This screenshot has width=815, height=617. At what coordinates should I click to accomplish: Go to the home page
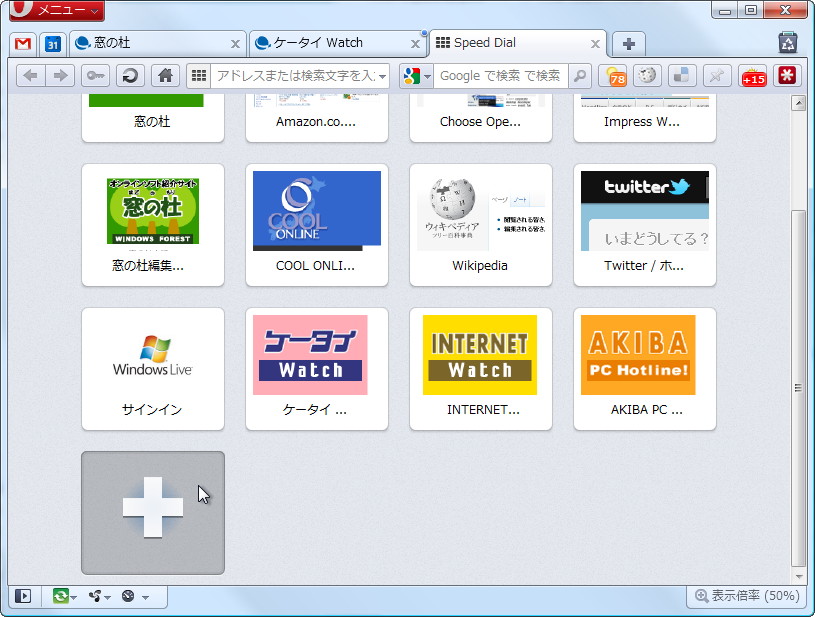(x=165, y=75)
